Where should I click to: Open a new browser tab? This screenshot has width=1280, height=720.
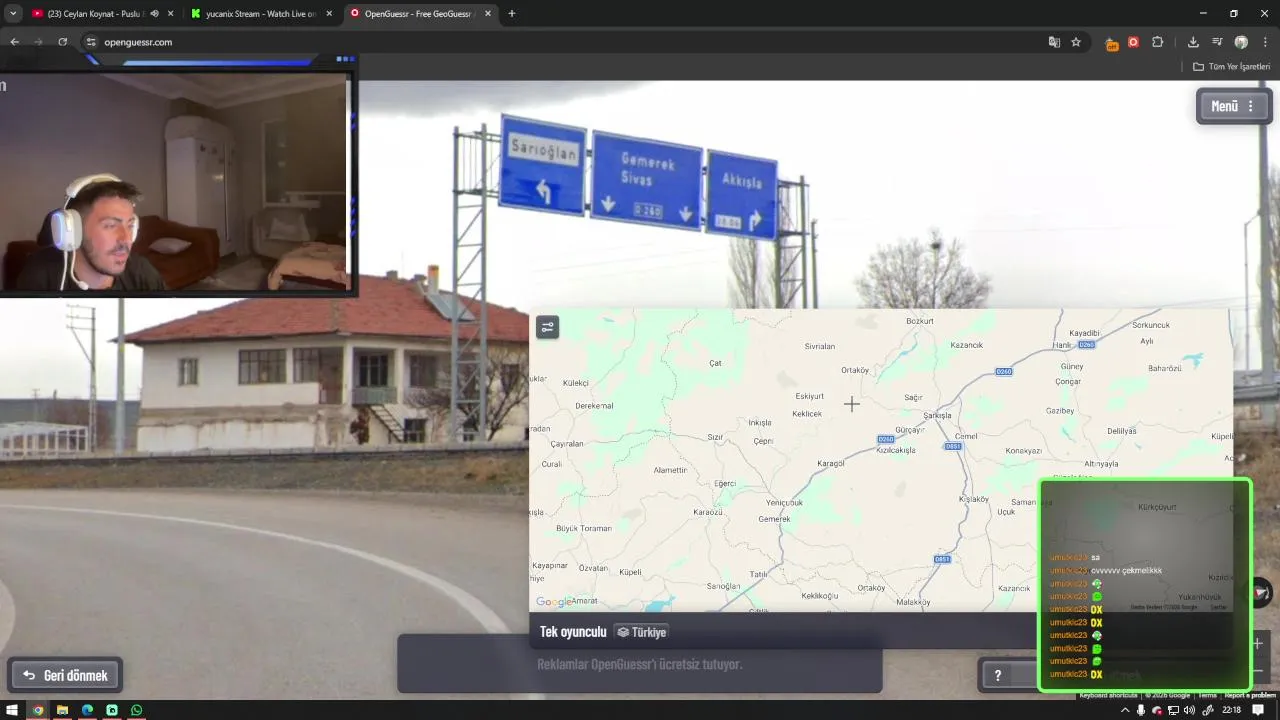(512, 14)
